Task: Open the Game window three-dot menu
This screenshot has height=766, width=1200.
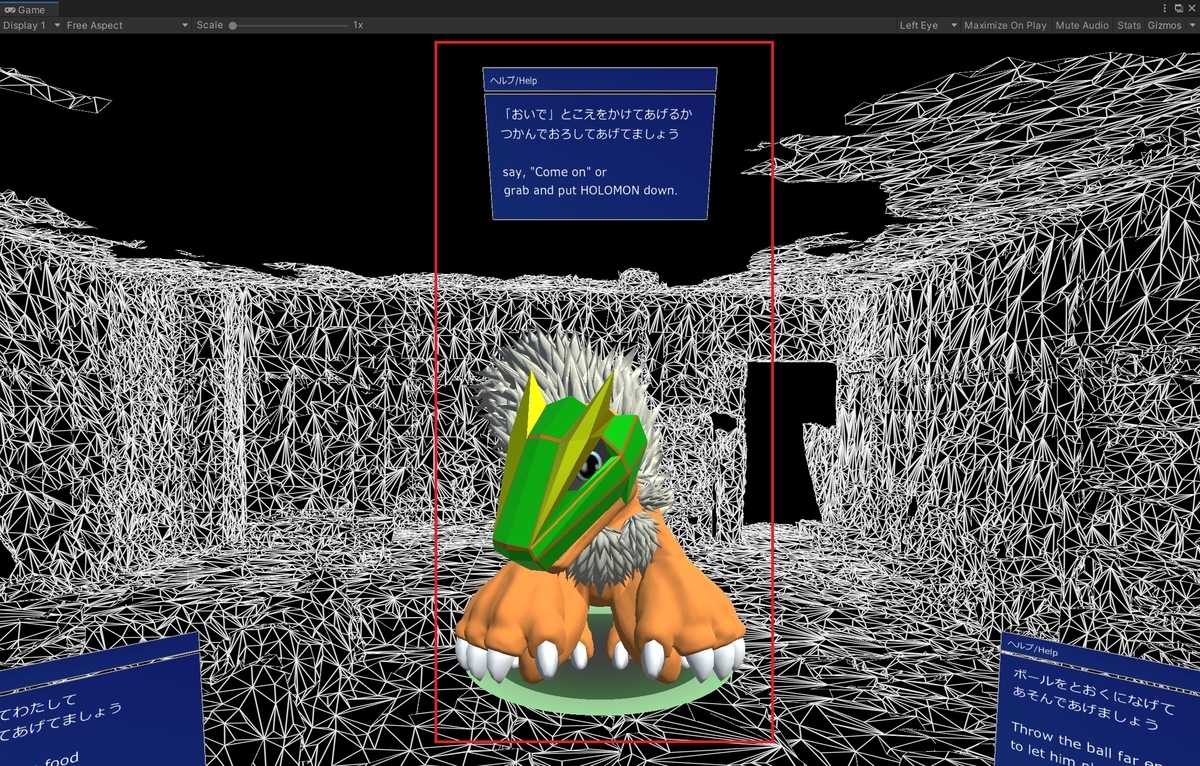Action: (1164, 8)
